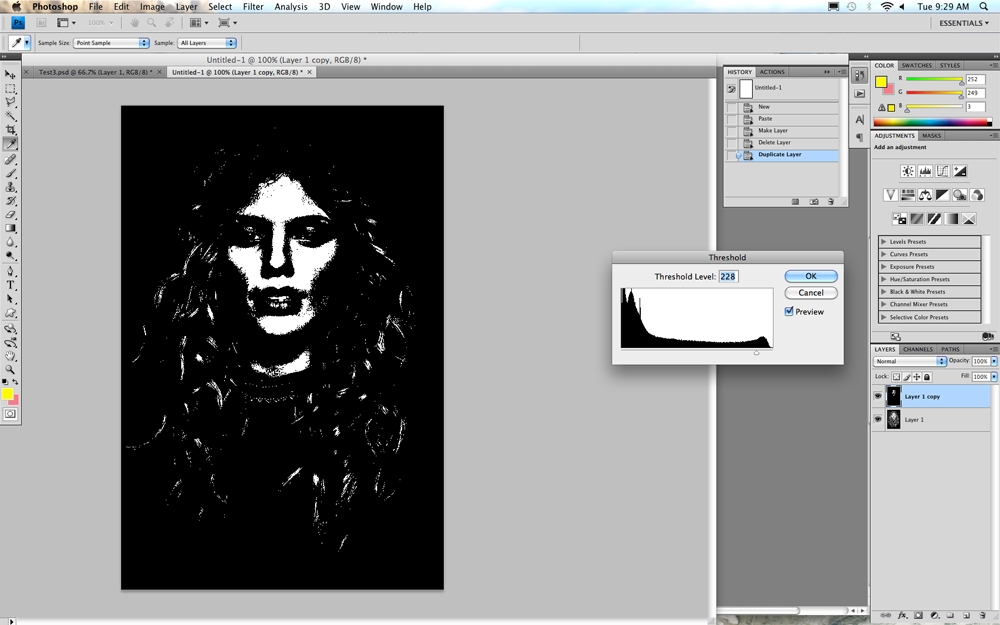Image resolution: width=1000 pixels, height=625 pixels.
Task: Select the Eraser tool
Action: click(10, 215)
